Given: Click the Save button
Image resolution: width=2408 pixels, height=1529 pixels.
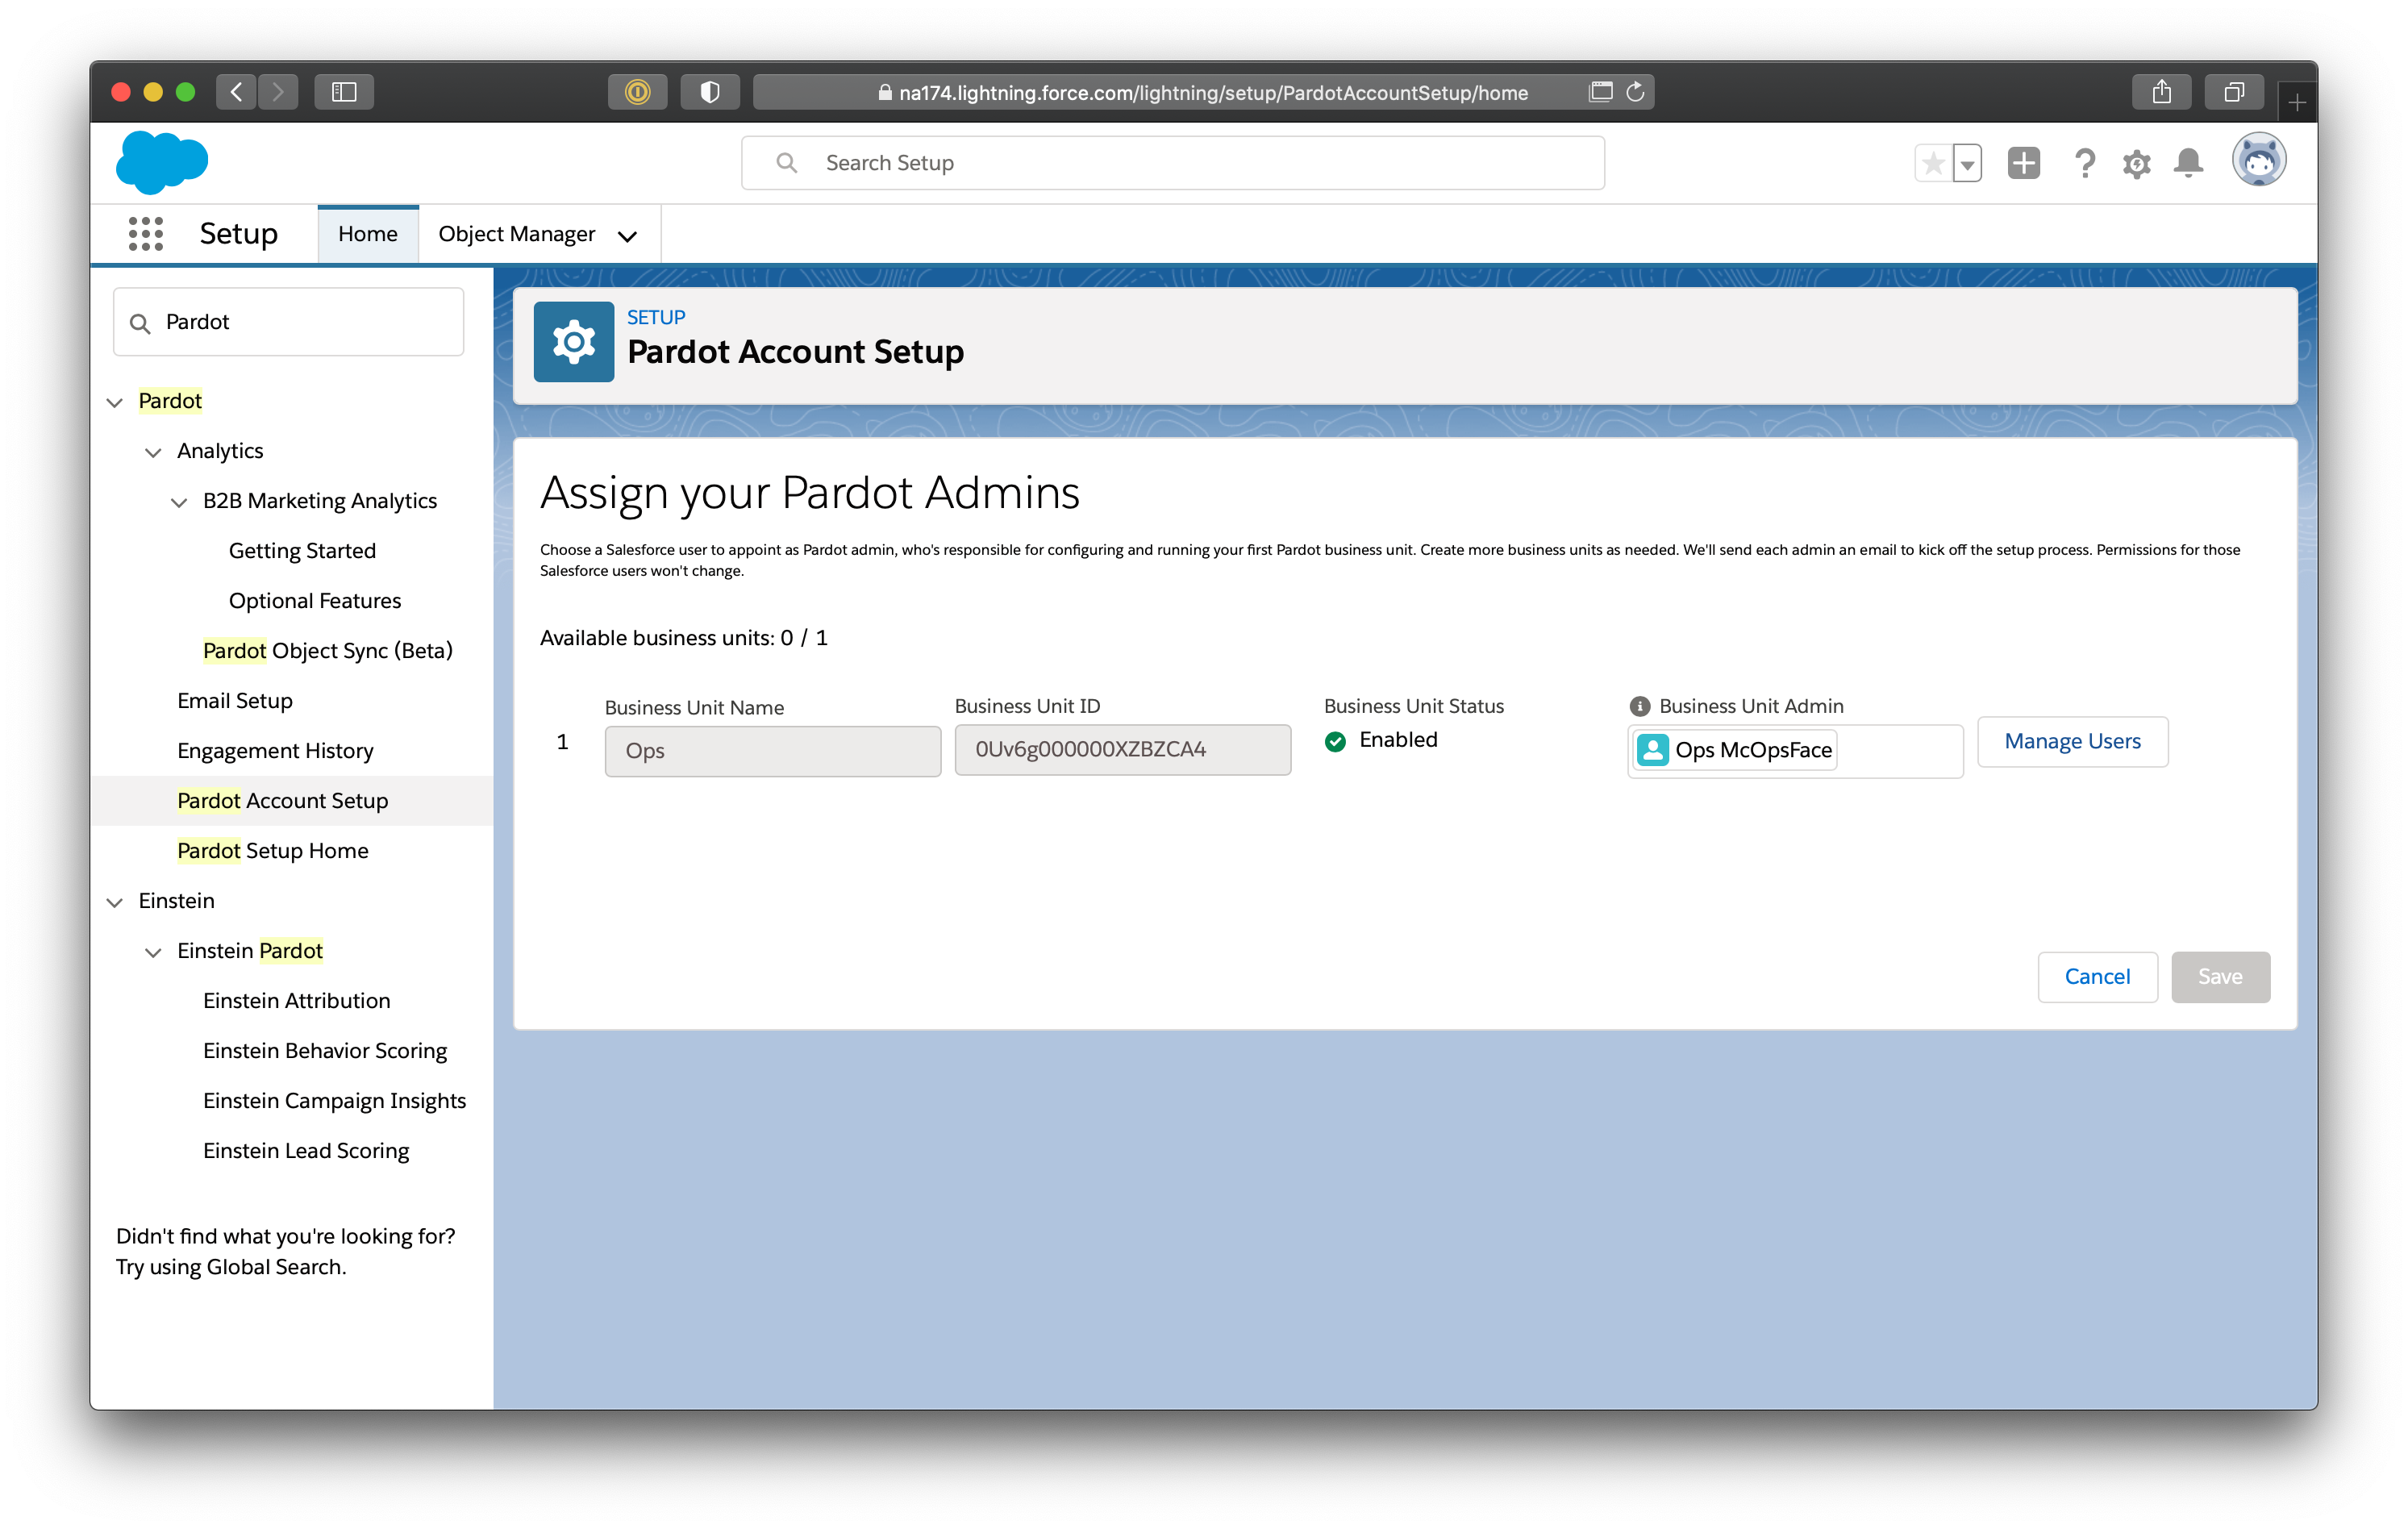Looking at the screenshot, I should tap(2218, 976).
